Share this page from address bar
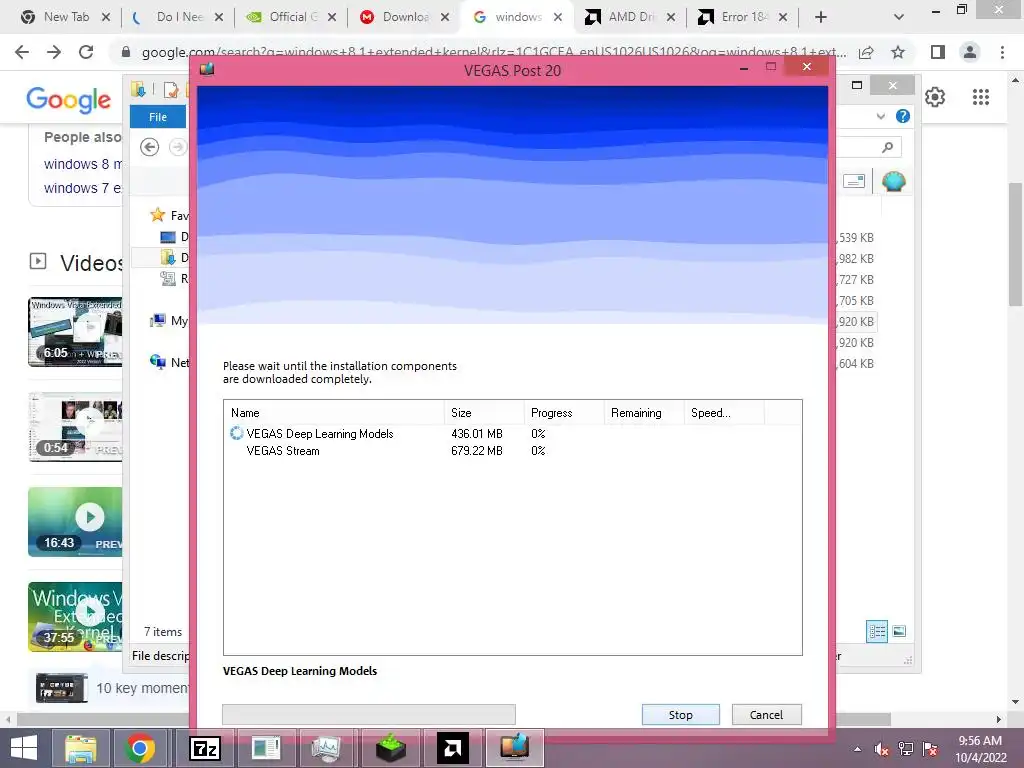This screenshot has height=768, width=1024. (866, 52)
